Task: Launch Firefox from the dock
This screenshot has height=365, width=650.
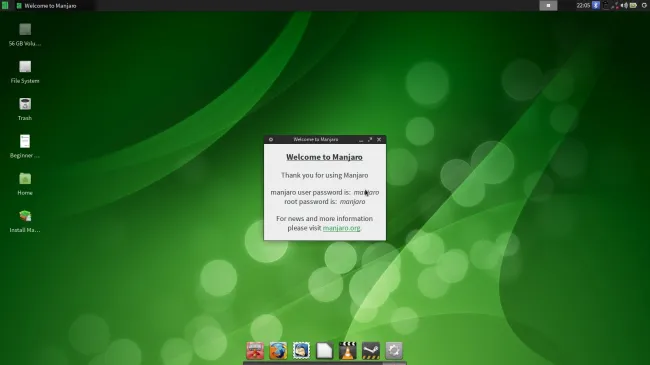Action: tap(278, 350)
